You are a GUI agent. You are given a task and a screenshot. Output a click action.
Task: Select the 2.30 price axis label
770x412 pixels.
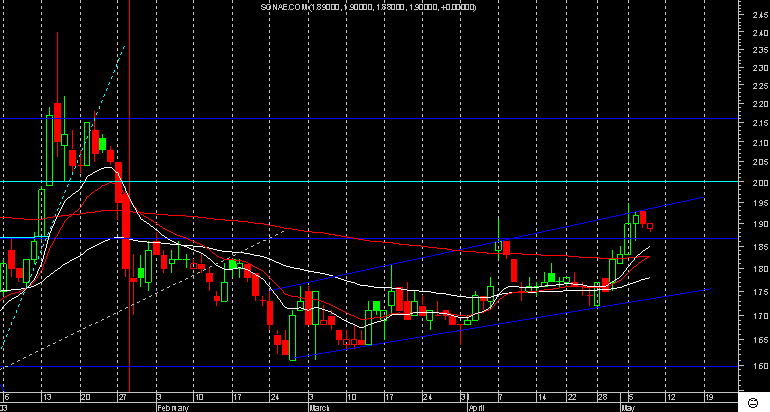760,68
